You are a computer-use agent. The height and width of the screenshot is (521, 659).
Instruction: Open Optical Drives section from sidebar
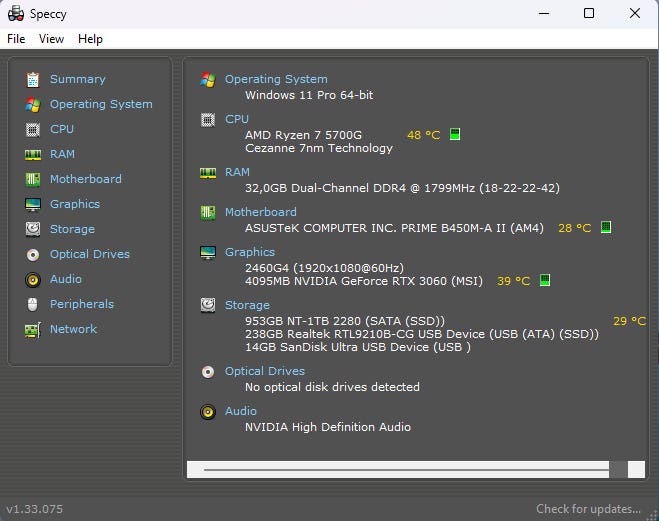point(90,255)
